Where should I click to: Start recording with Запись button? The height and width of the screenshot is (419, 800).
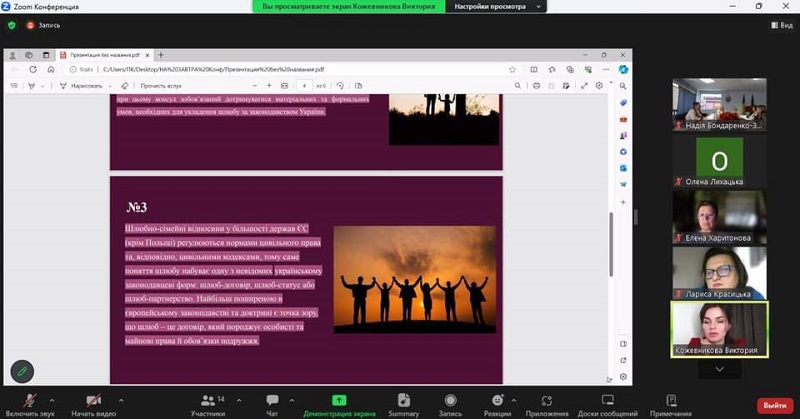[x=452, y=401]
